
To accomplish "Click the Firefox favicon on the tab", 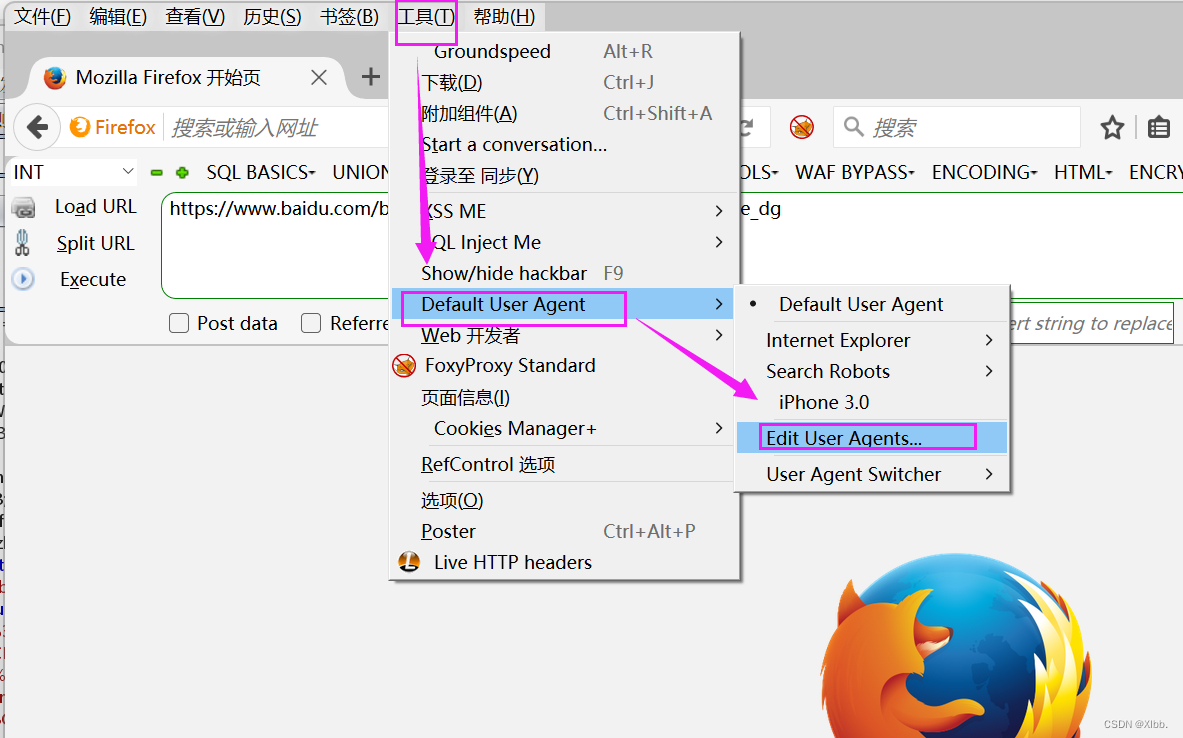I will pos(55,78).
